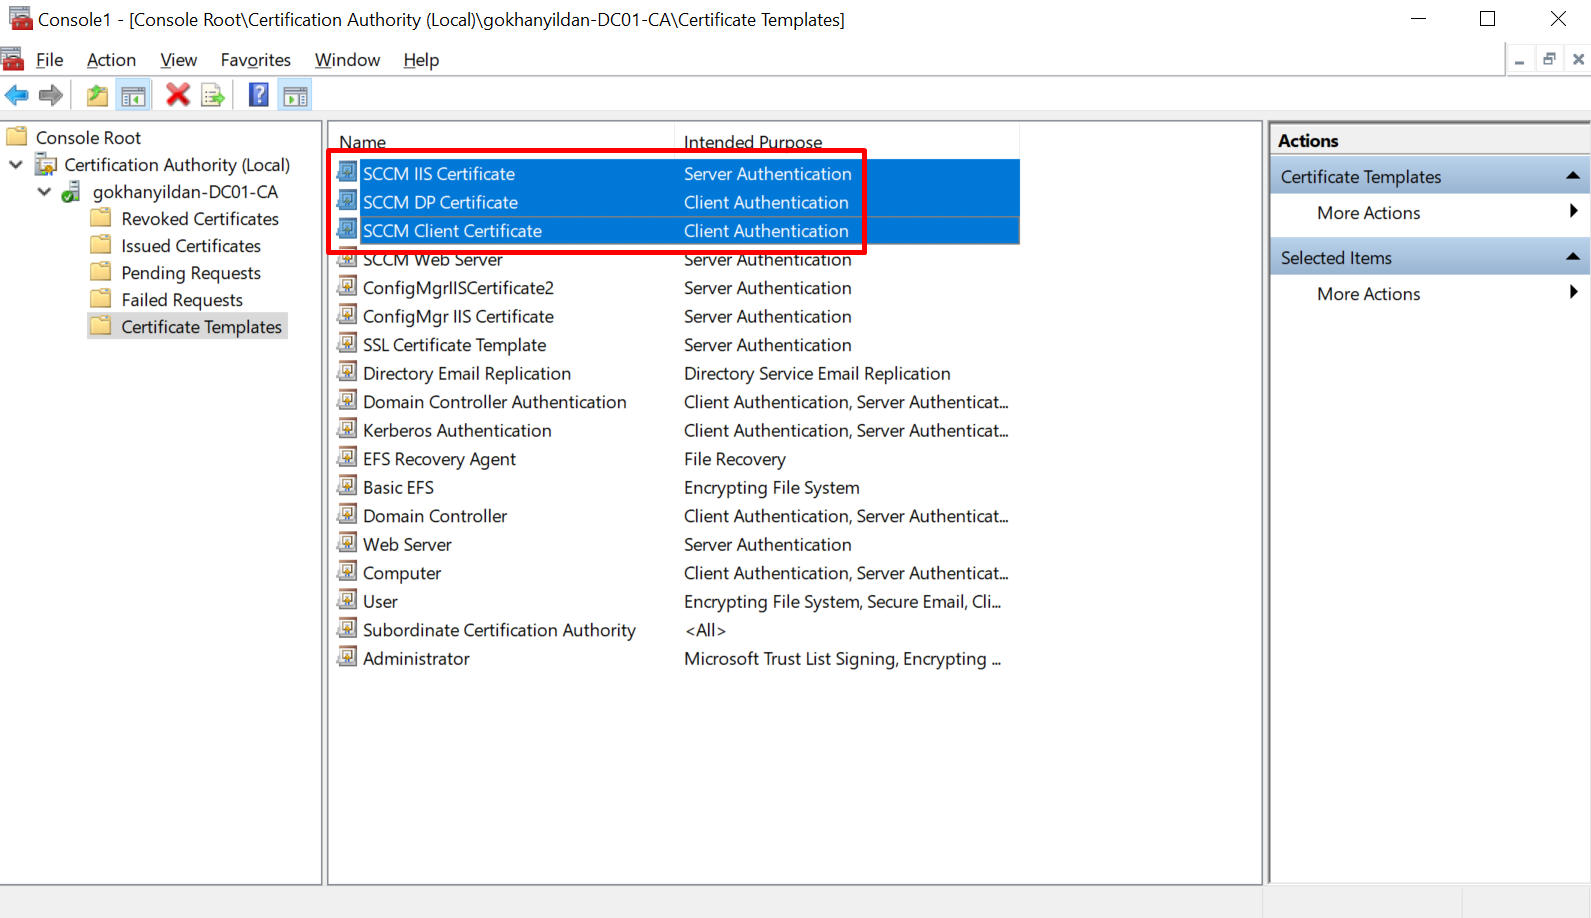
Task: Sort by the Intended Purpose column header
Action: click(x=848, y=142)
